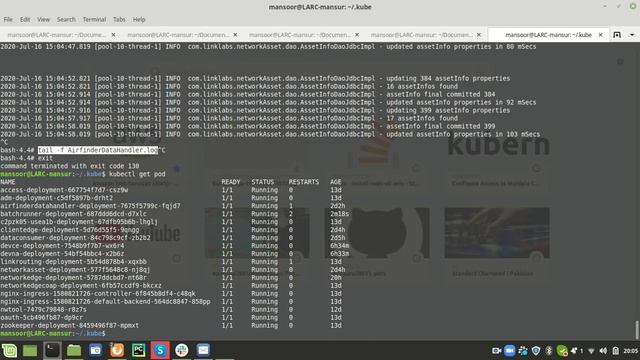Click pod devce-deployment-7548b9f7b7-wx6r4
This screenshot has width=640, height=360.
point(62,246)
